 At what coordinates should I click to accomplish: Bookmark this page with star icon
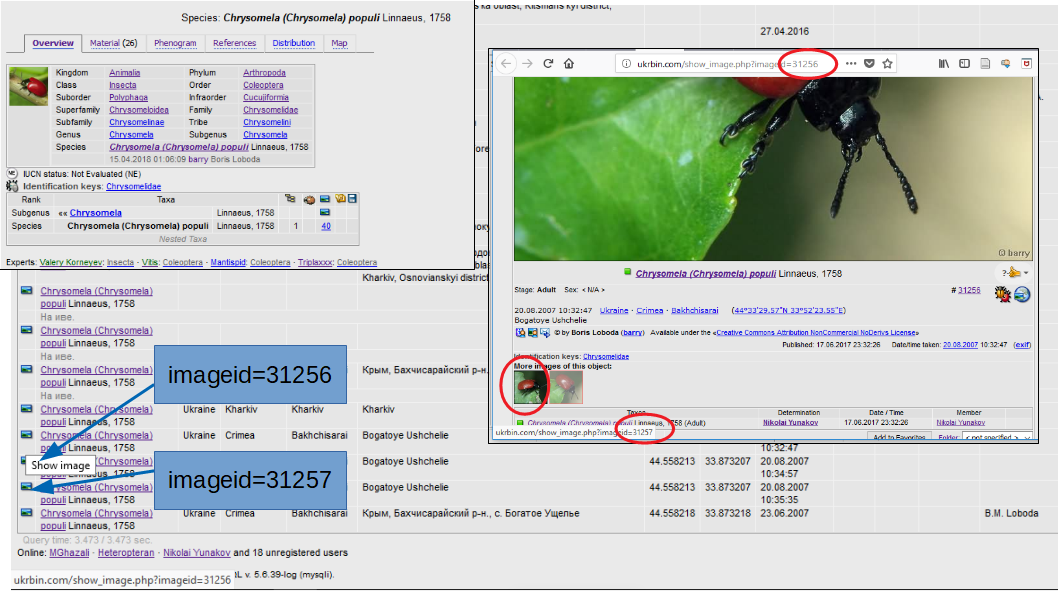[888, 64]
